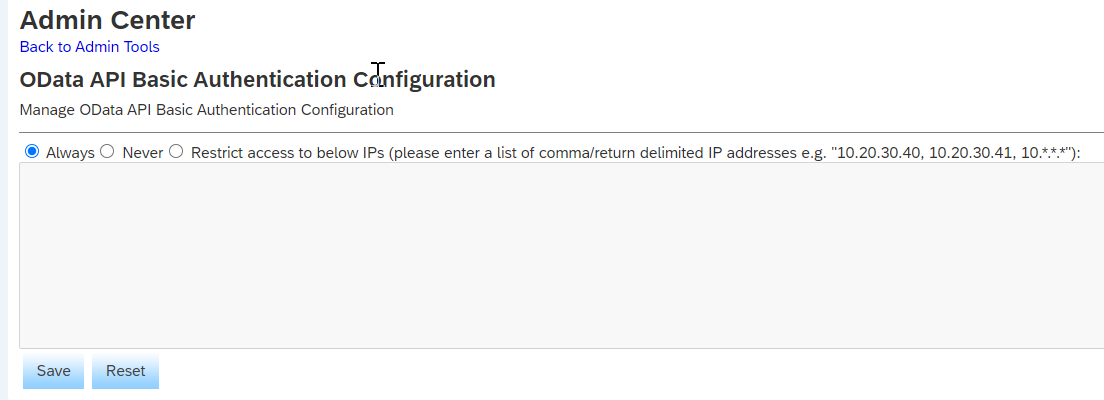Click the Back to Admin Tools link
1104x400 pixels.
[x=89, y=46]
